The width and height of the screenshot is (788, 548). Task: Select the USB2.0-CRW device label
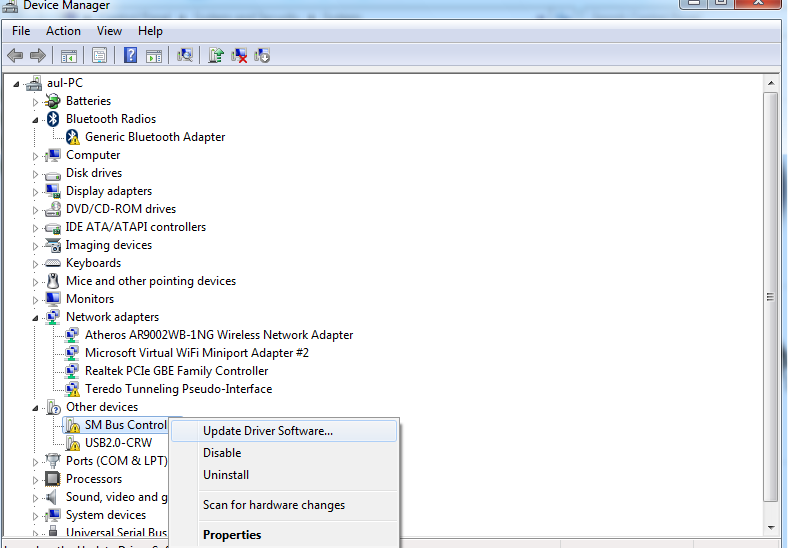pos(119,443)
